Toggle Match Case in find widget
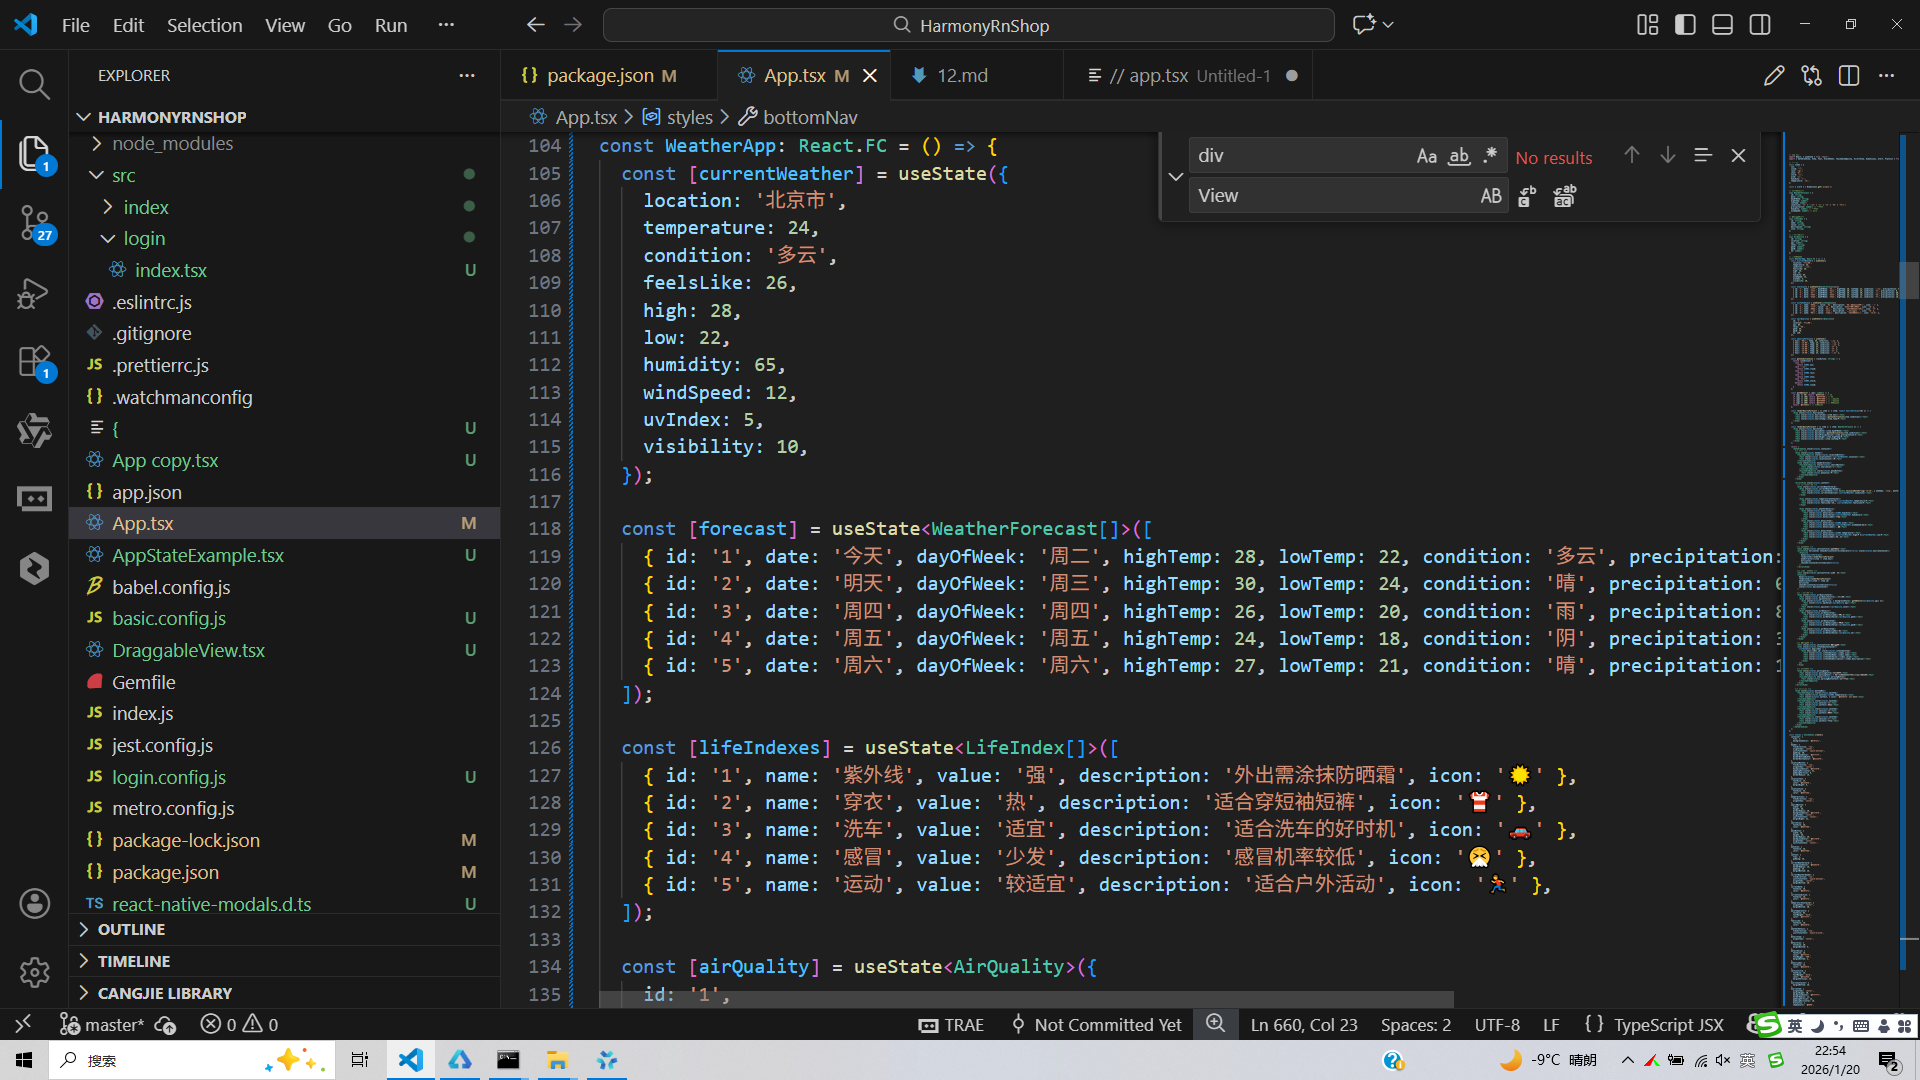The height and width of the screenshot is (1080, 1920). point(1426,156)
